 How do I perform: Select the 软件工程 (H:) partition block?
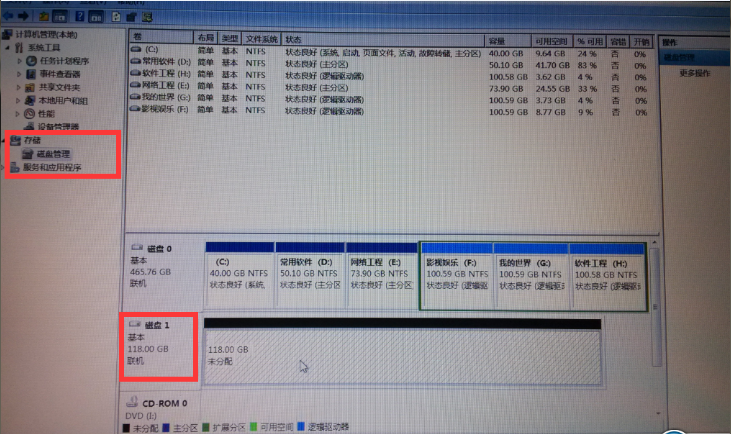pos(607,276)
